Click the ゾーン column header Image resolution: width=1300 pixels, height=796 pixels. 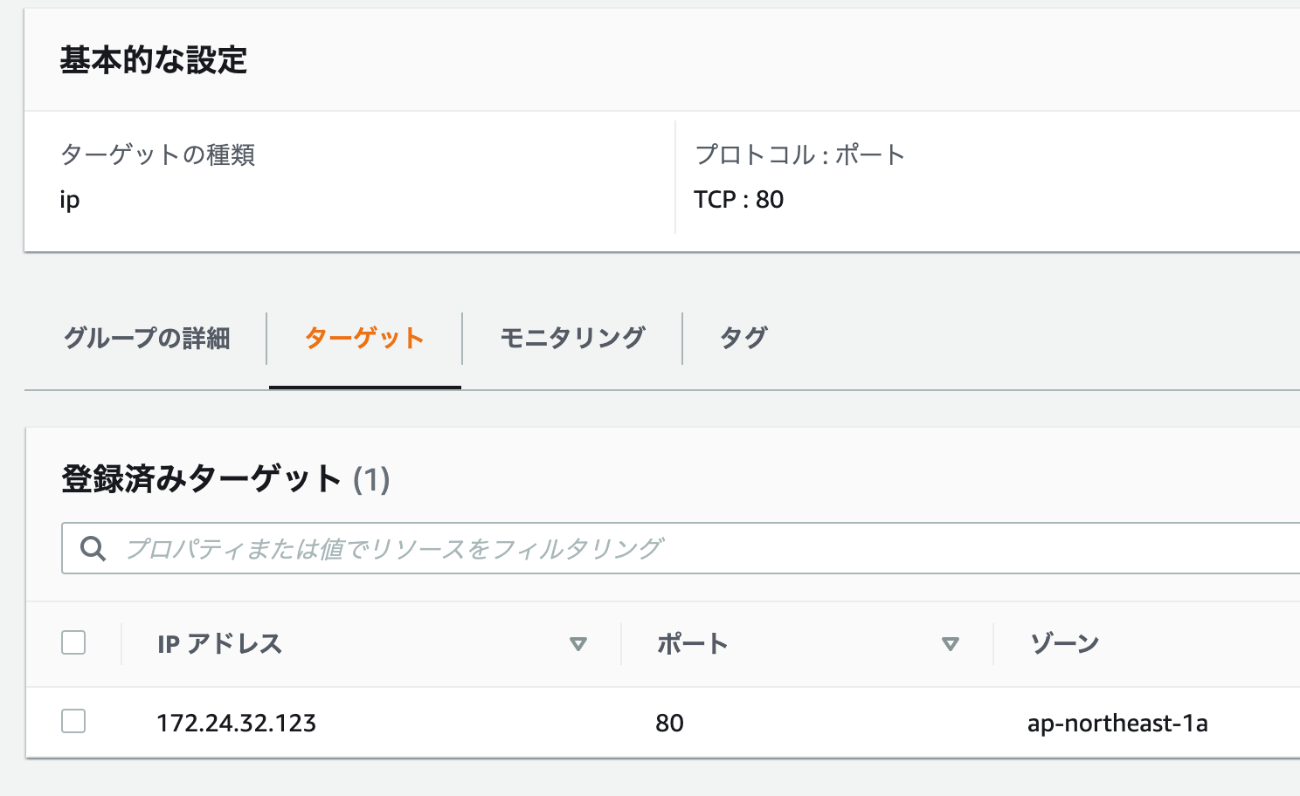[1064, 644]
